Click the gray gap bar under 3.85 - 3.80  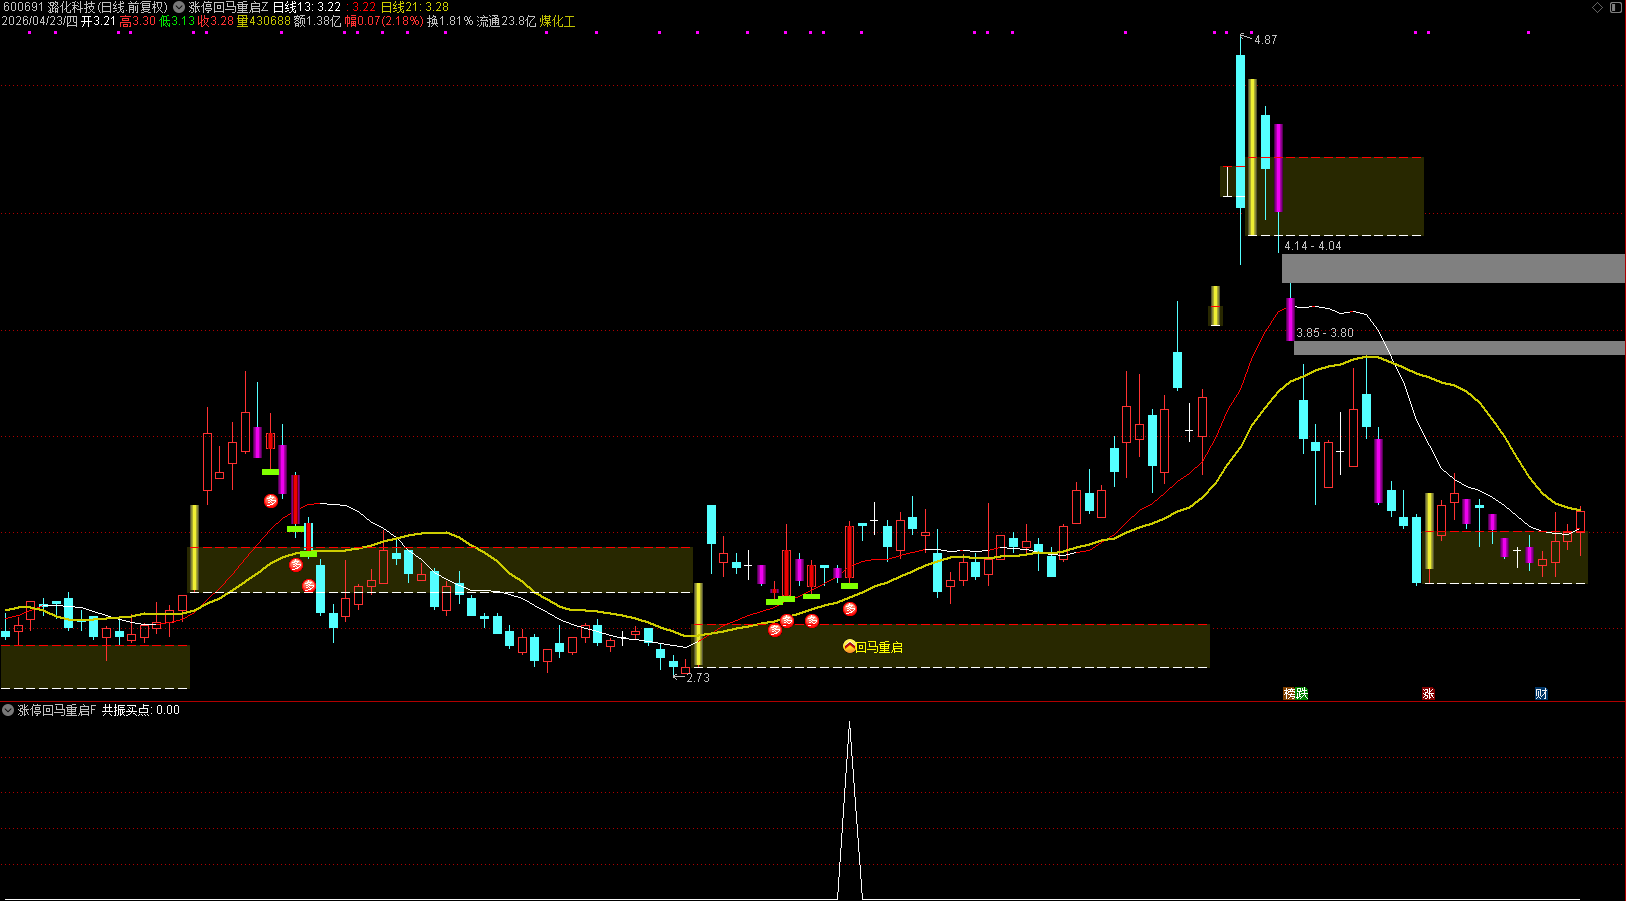click(x=1459, y=348)
